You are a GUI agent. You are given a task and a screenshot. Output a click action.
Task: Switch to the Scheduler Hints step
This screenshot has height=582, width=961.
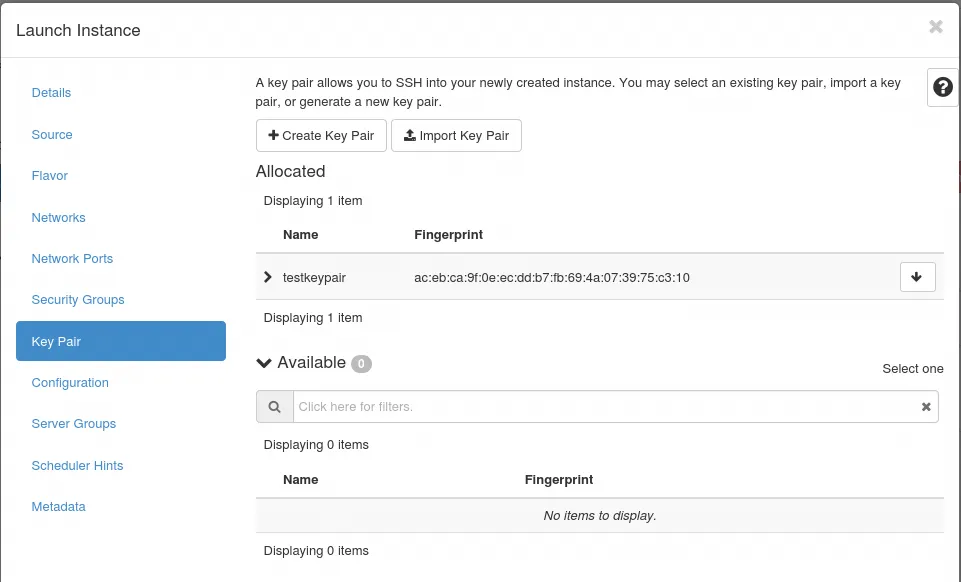78,466
